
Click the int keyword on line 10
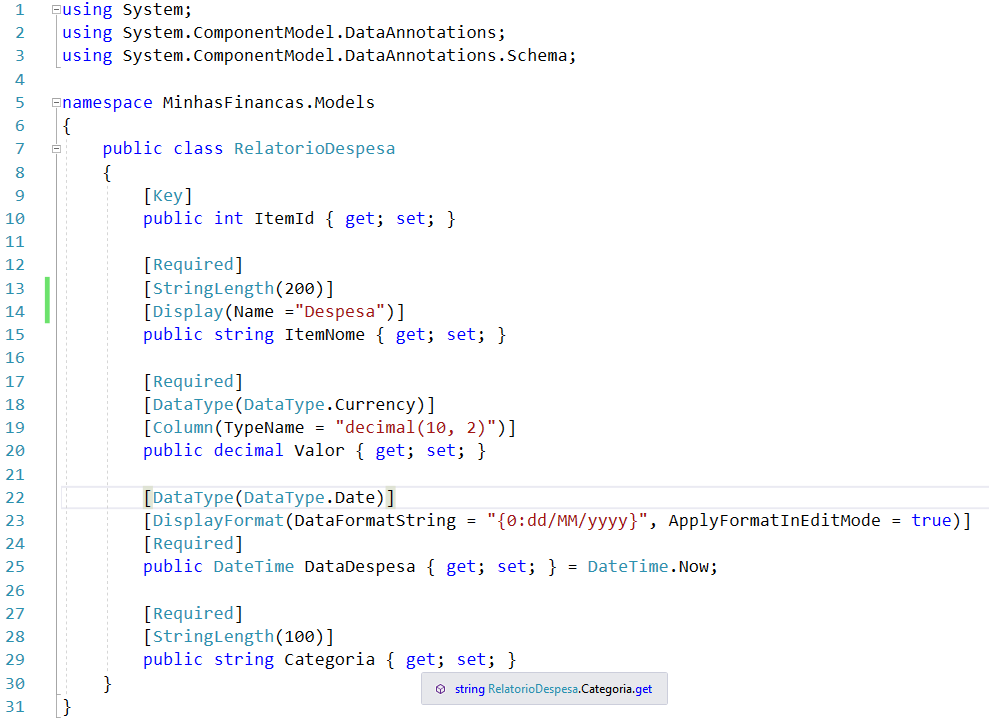coord(228,219)
